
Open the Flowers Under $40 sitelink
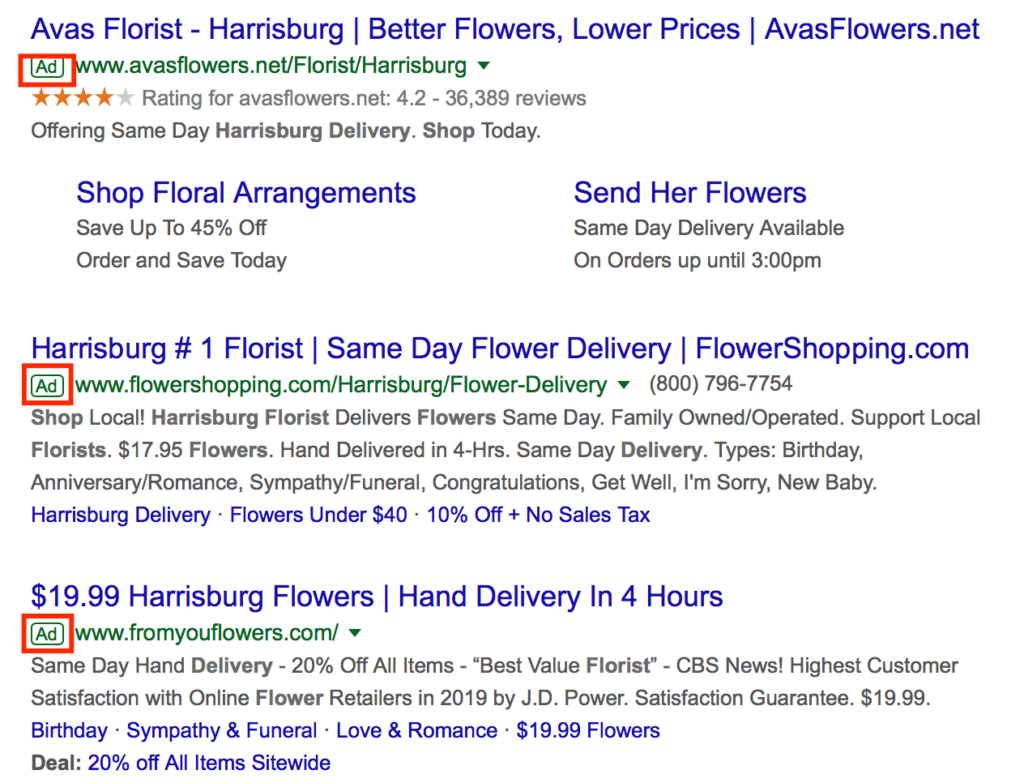pyautogui.click(x=319, y=515)
